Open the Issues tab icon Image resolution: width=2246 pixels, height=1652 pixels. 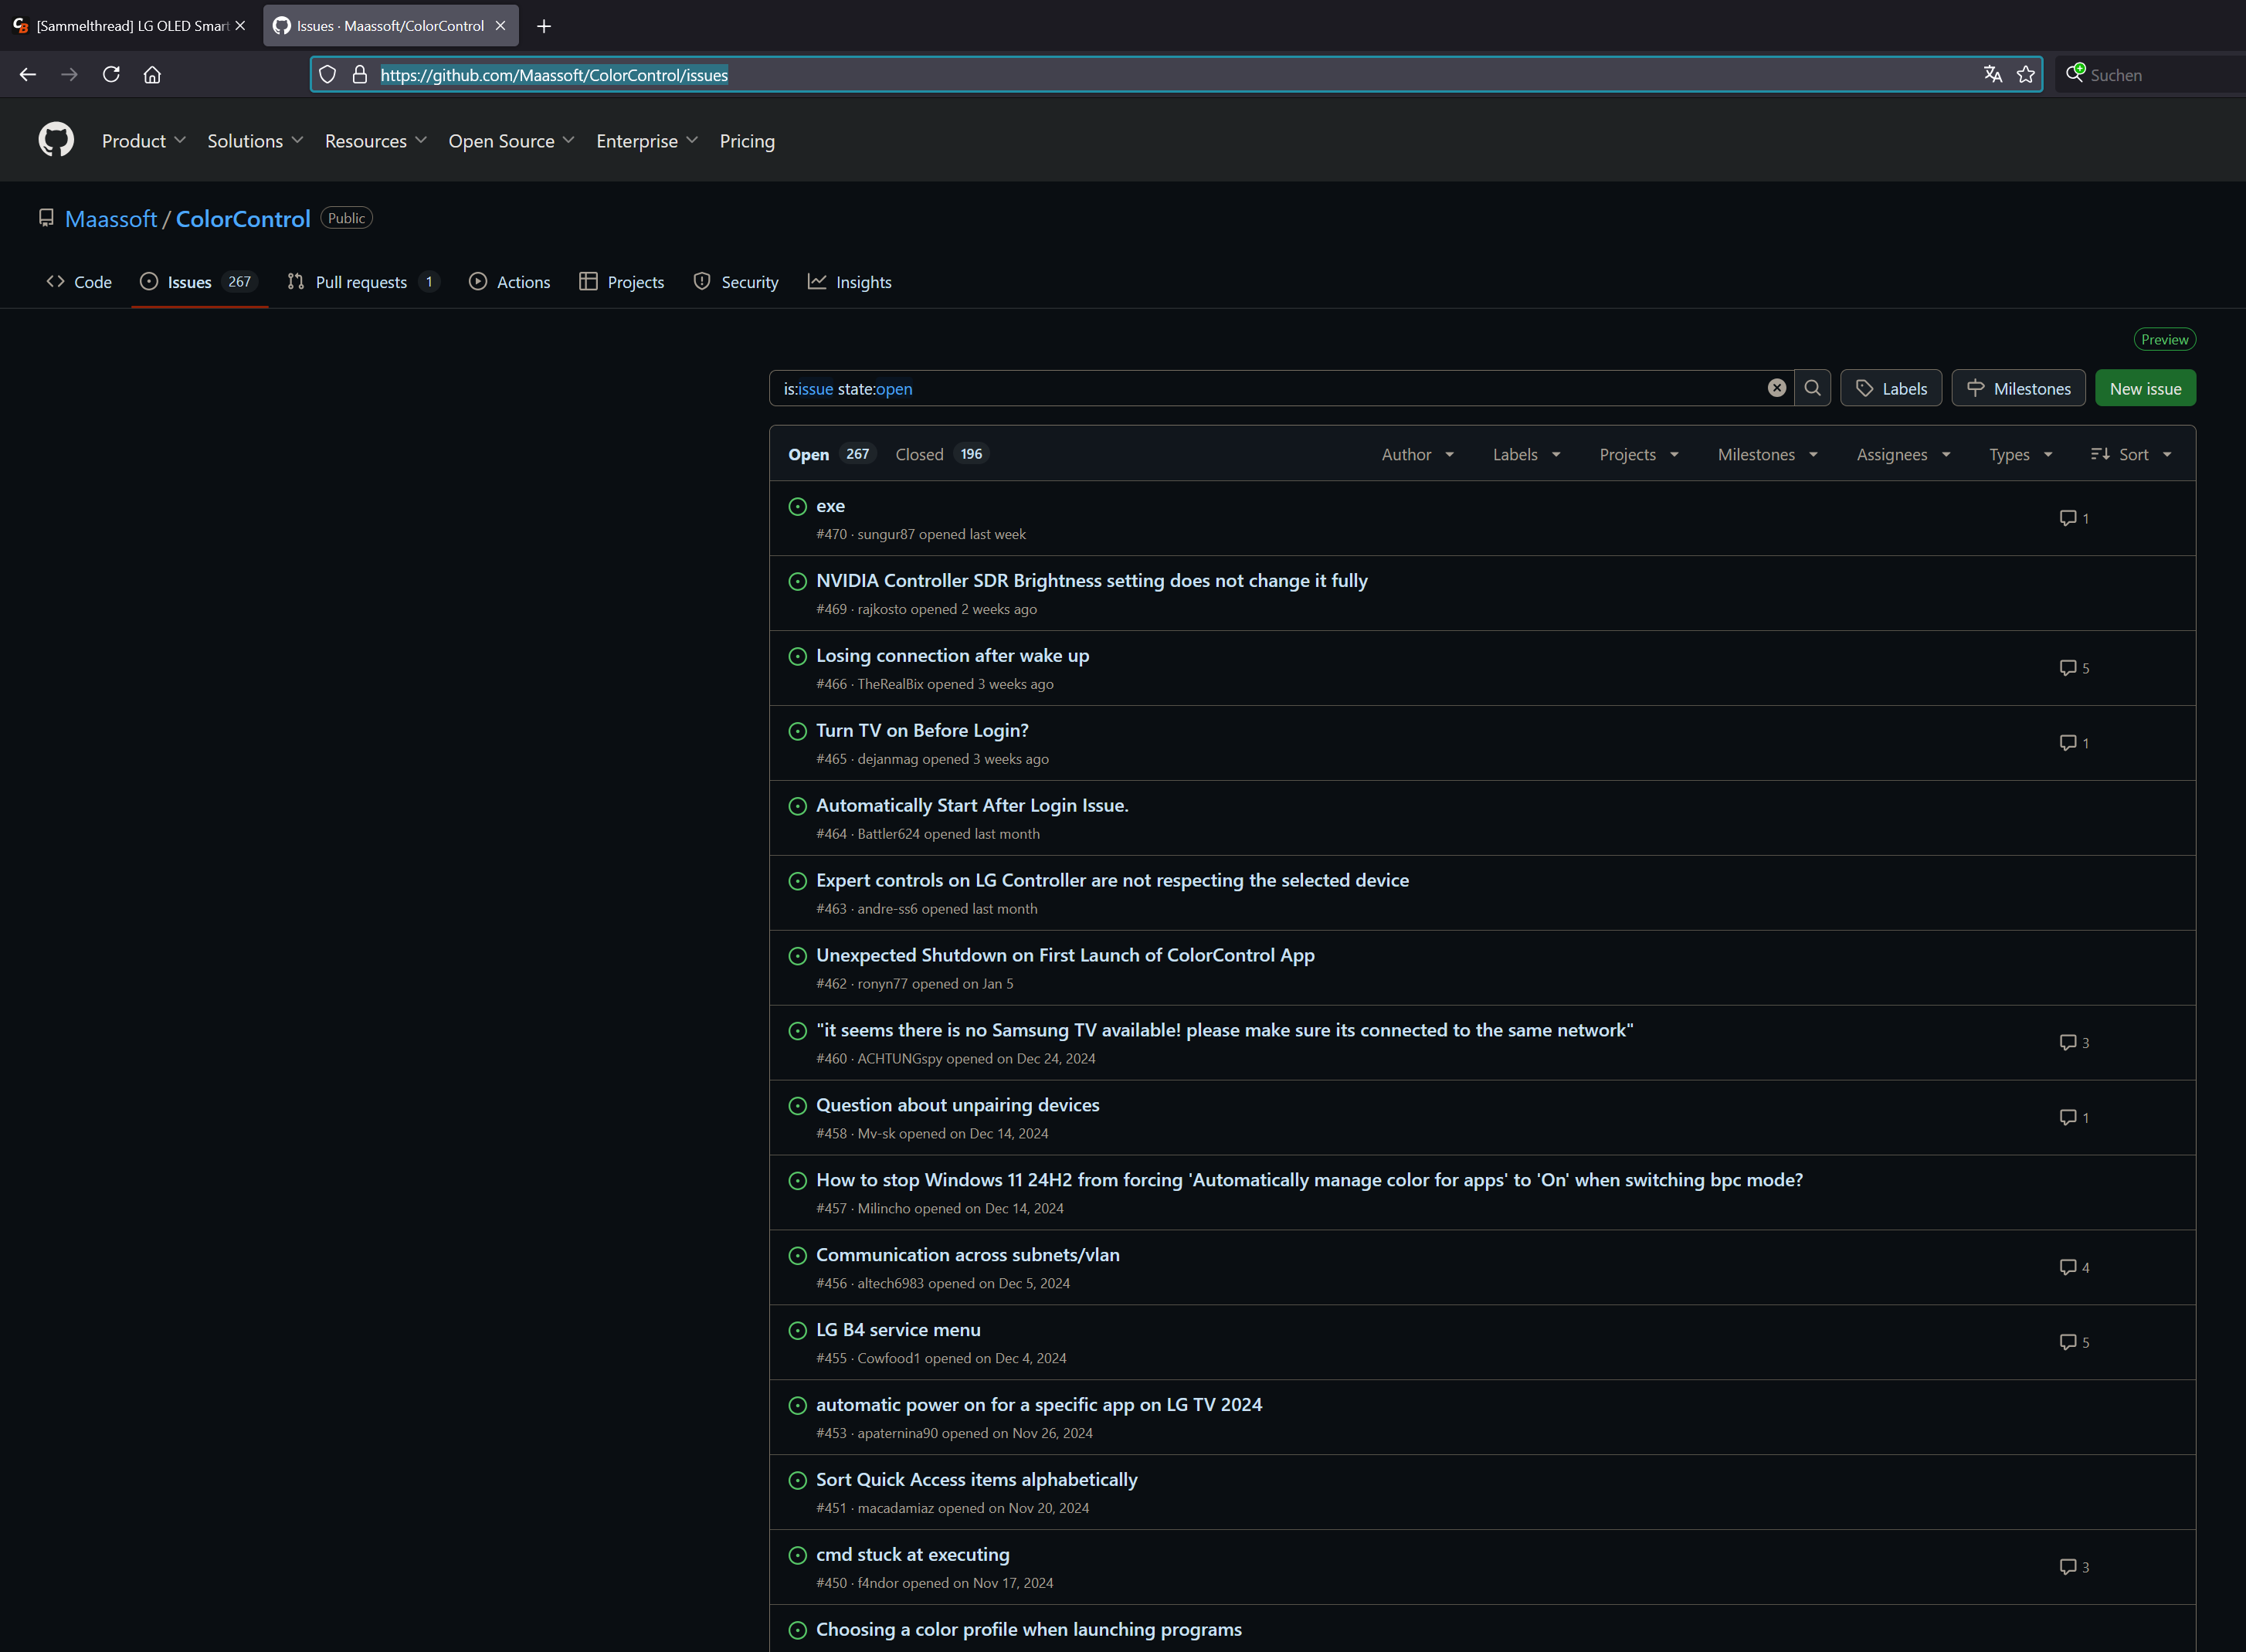149,282
